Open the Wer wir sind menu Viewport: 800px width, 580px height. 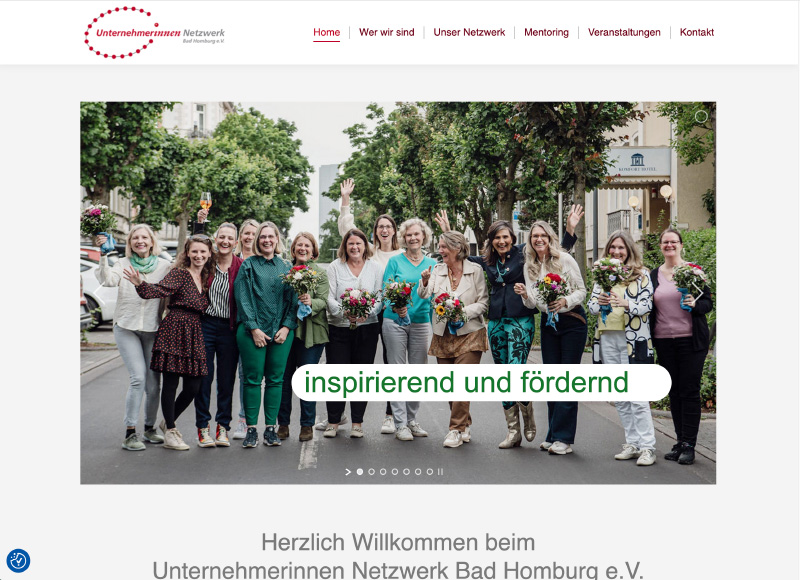(387, 32)
